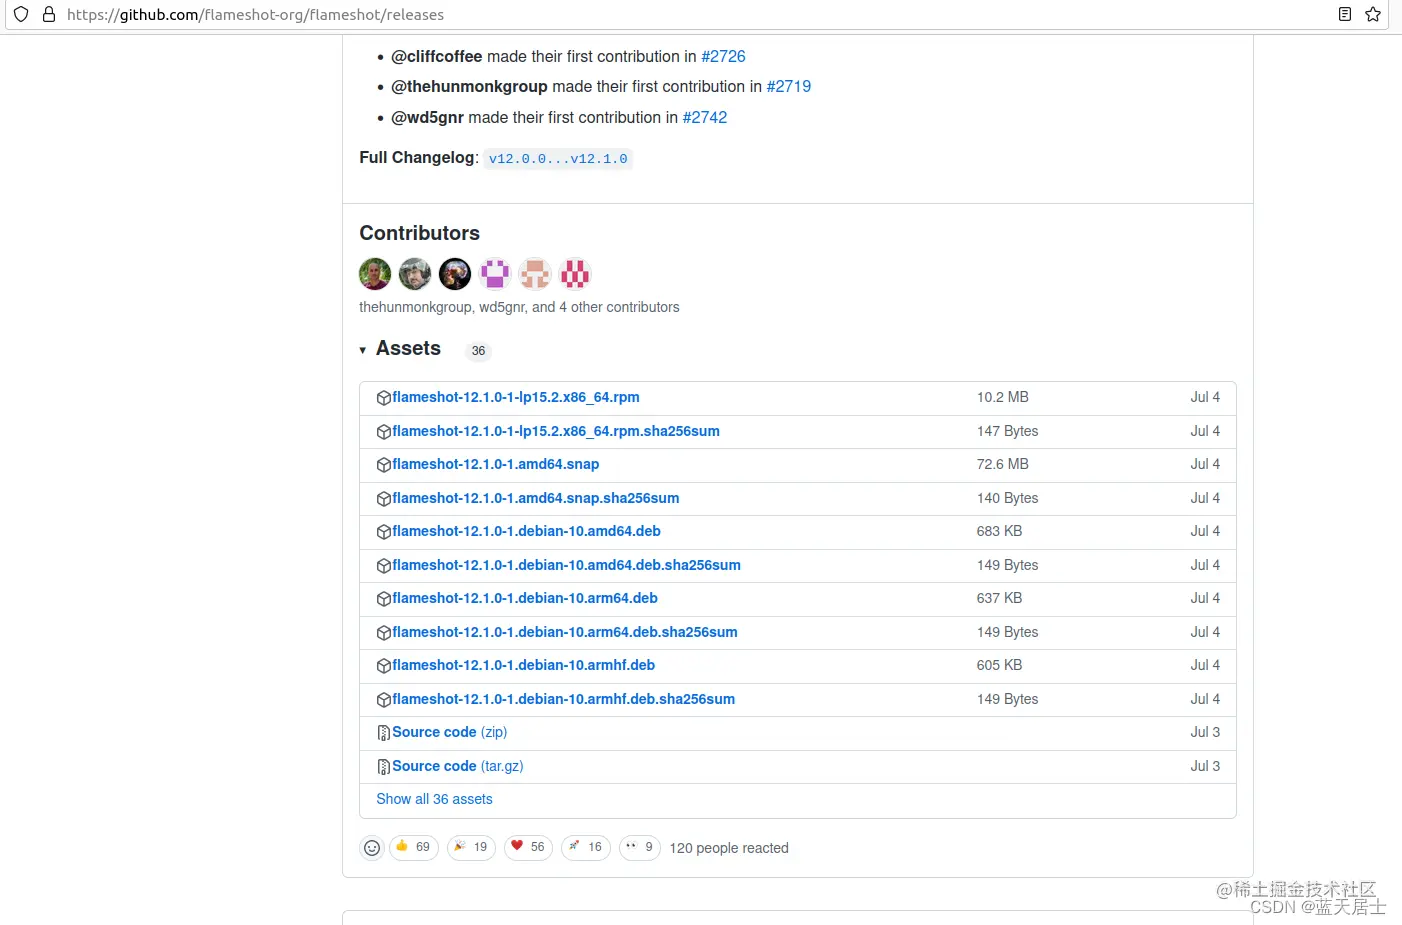
Task: Download flameshot-12.1.0-1.amd64.snap
Action: click(495, 465)
